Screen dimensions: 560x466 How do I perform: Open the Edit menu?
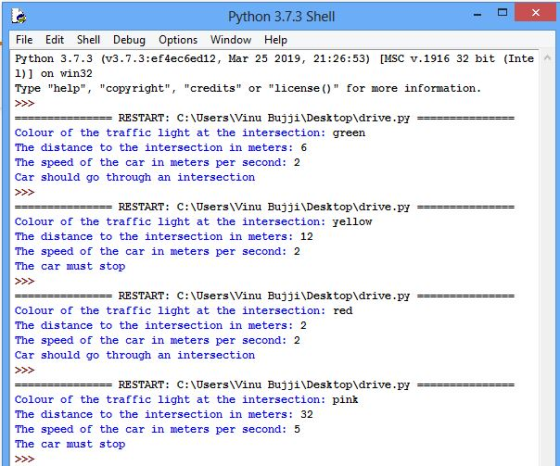click(54, 40)
